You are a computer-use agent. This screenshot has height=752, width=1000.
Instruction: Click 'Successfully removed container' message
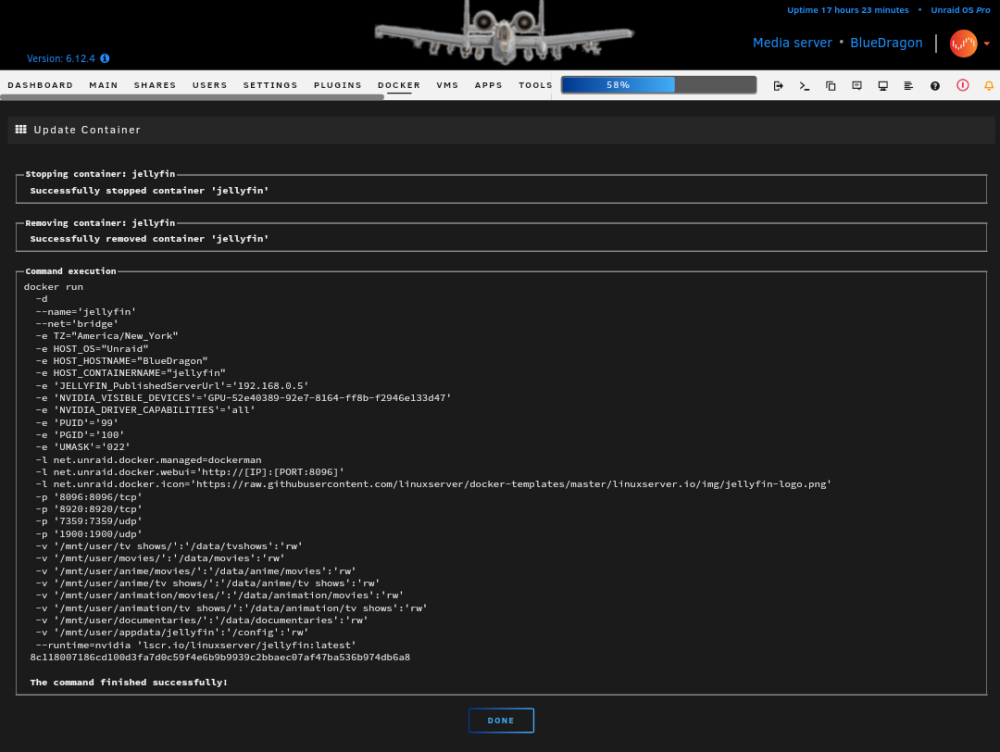coord(149,239)
